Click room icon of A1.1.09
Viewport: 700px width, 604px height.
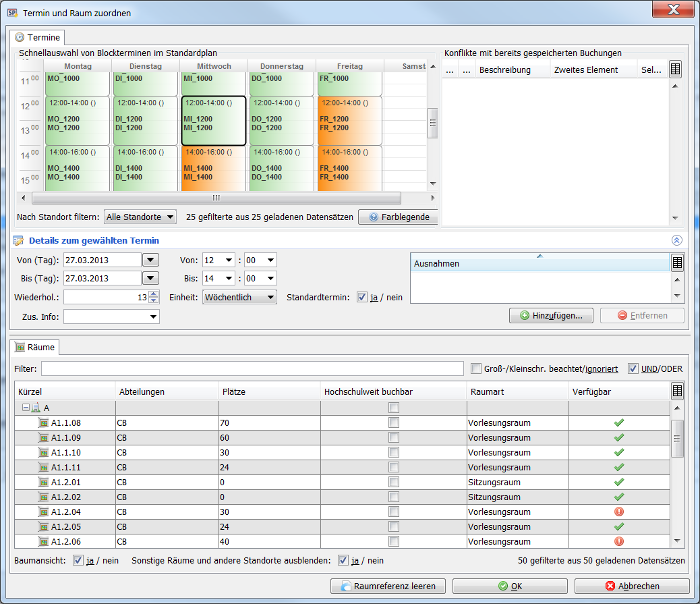coord(43,437)
